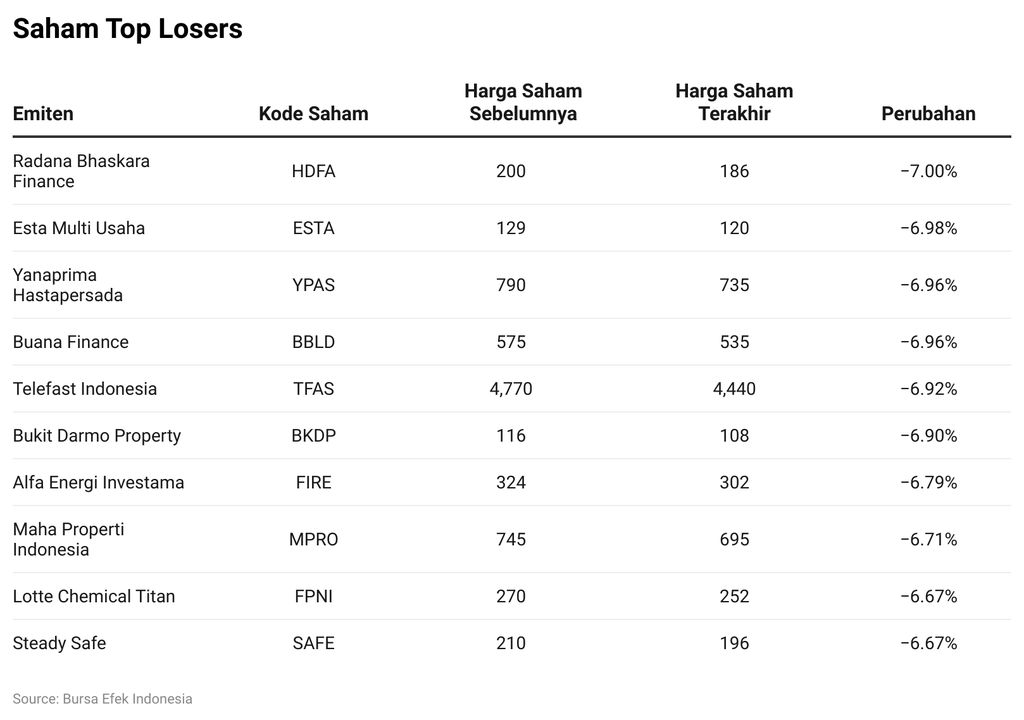
Task: Select the TFAS stock code cell
Action: point(313,389)
